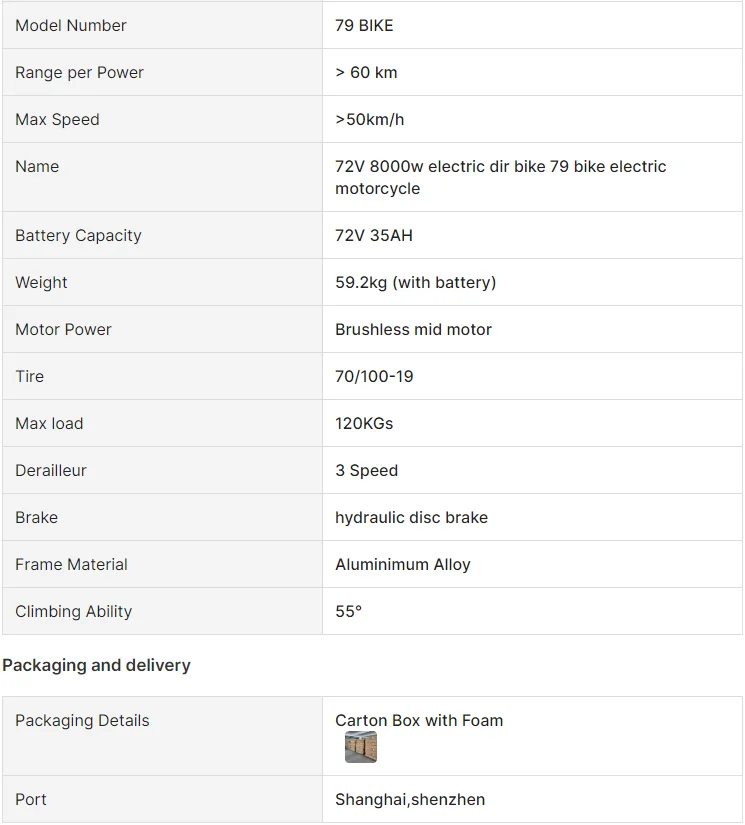
Task: Select the Brushless mid motor value
Action: [x=413, y=330]
